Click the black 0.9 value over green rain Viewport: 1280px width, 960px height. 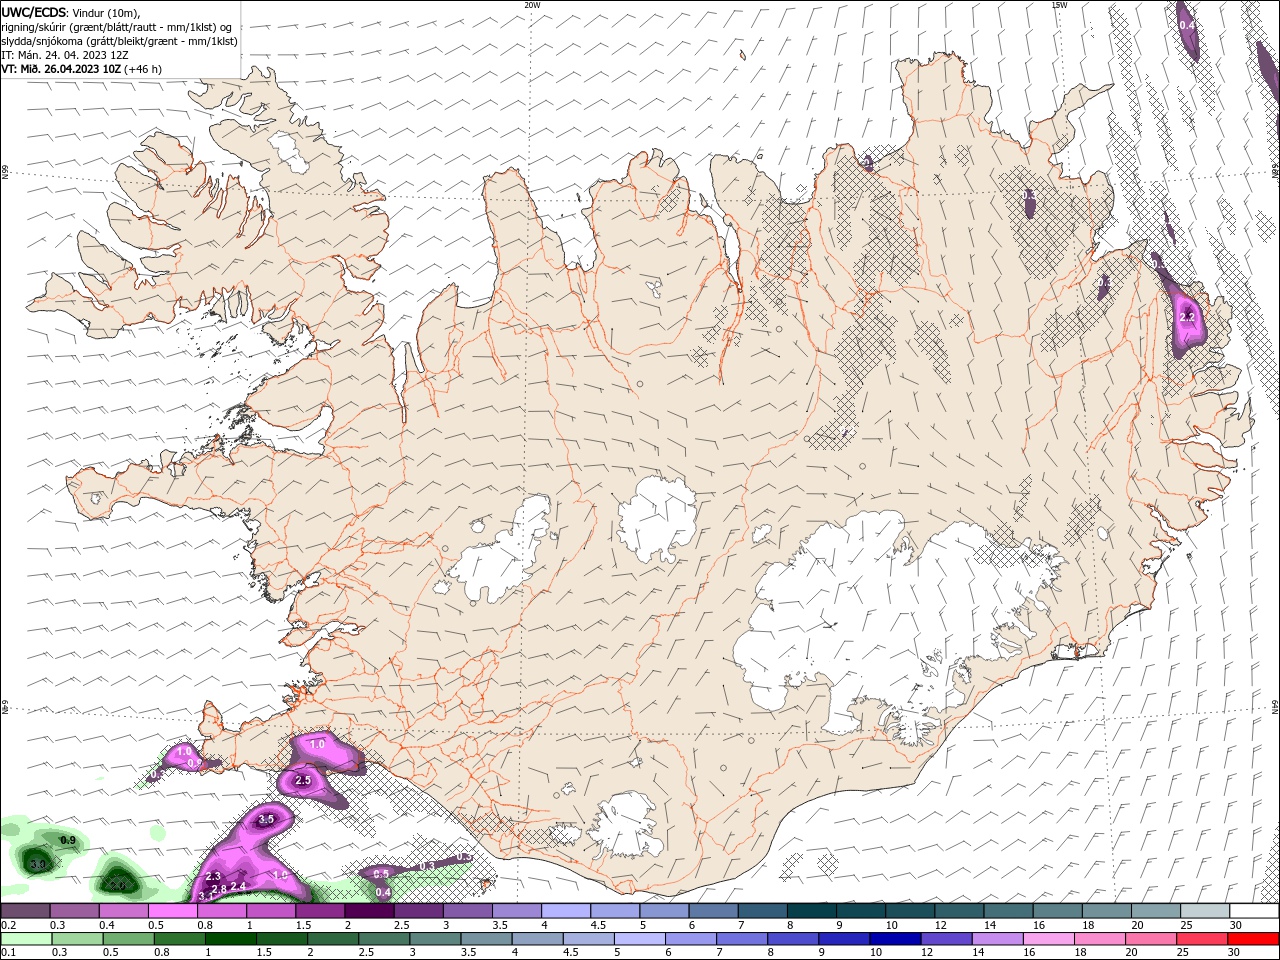68,841
